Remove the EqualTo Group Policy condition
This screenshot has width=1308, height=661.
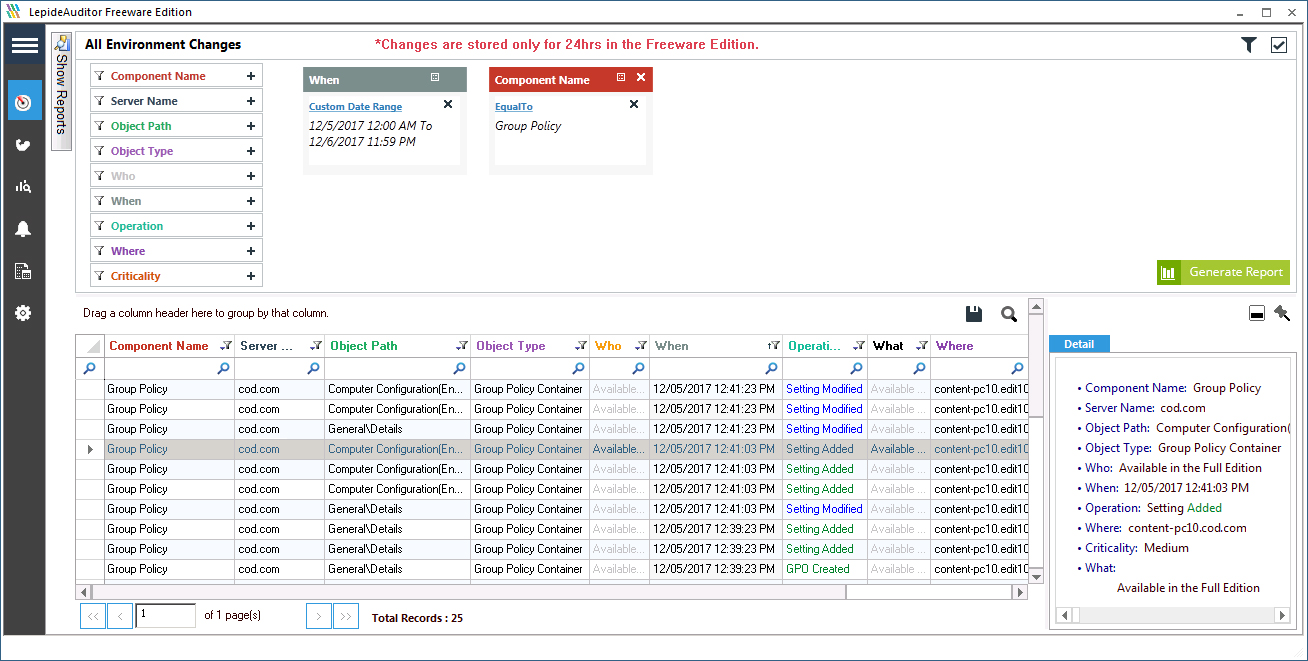pos(634,104)
